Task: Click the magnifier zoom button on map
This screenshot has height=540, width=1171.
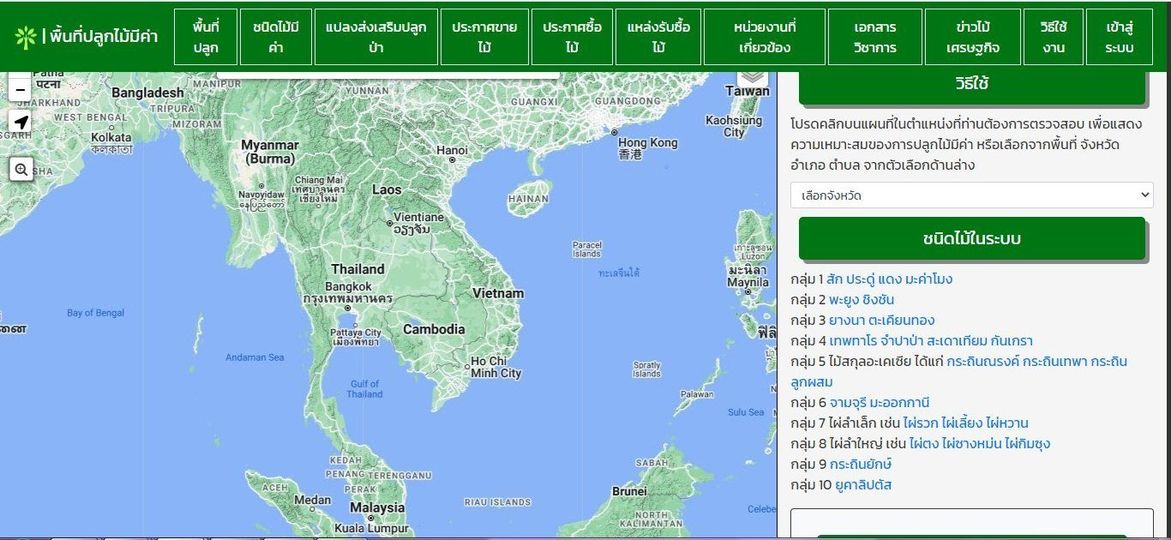Action: point(21,170)
